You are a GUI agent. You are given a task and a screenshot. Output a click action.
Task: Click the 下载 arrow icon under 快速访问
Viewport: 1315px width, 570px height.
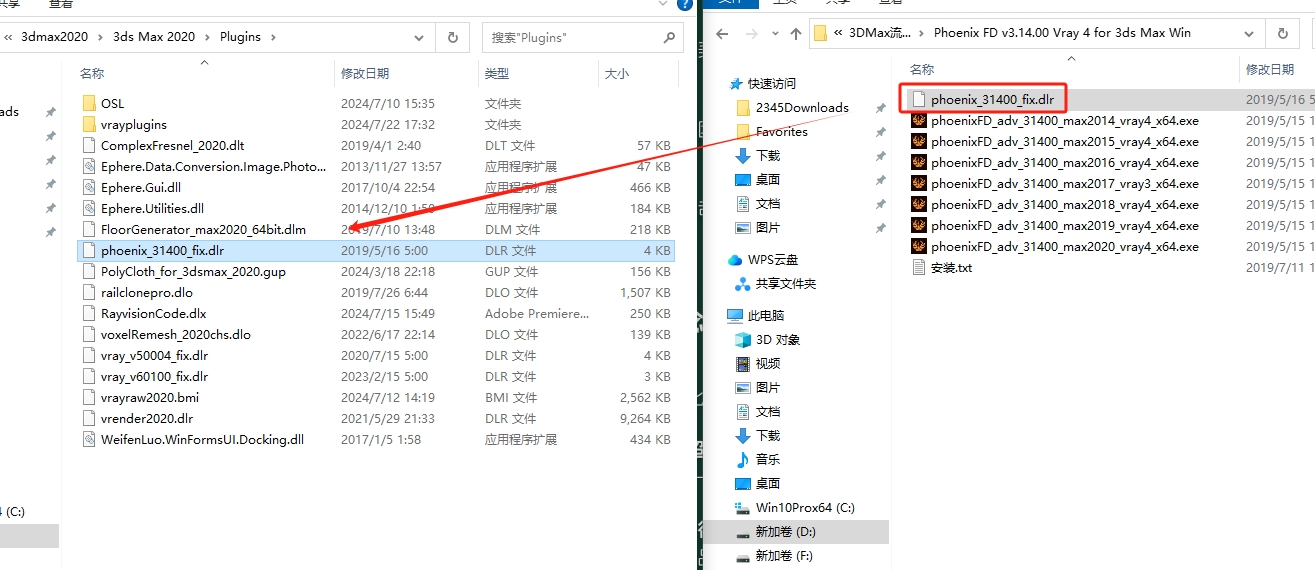pos(743,155)
